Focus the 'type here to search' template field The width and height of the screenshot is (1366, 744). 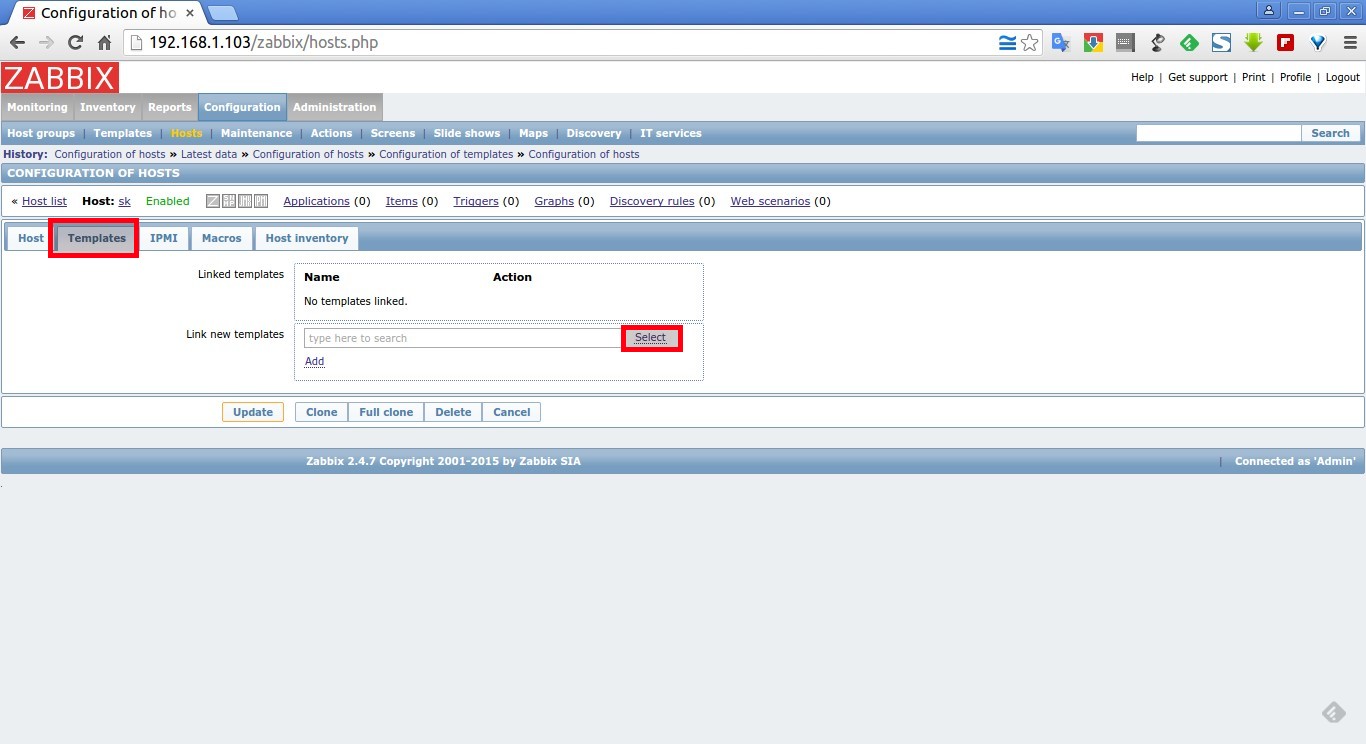[x=463, y=338]
